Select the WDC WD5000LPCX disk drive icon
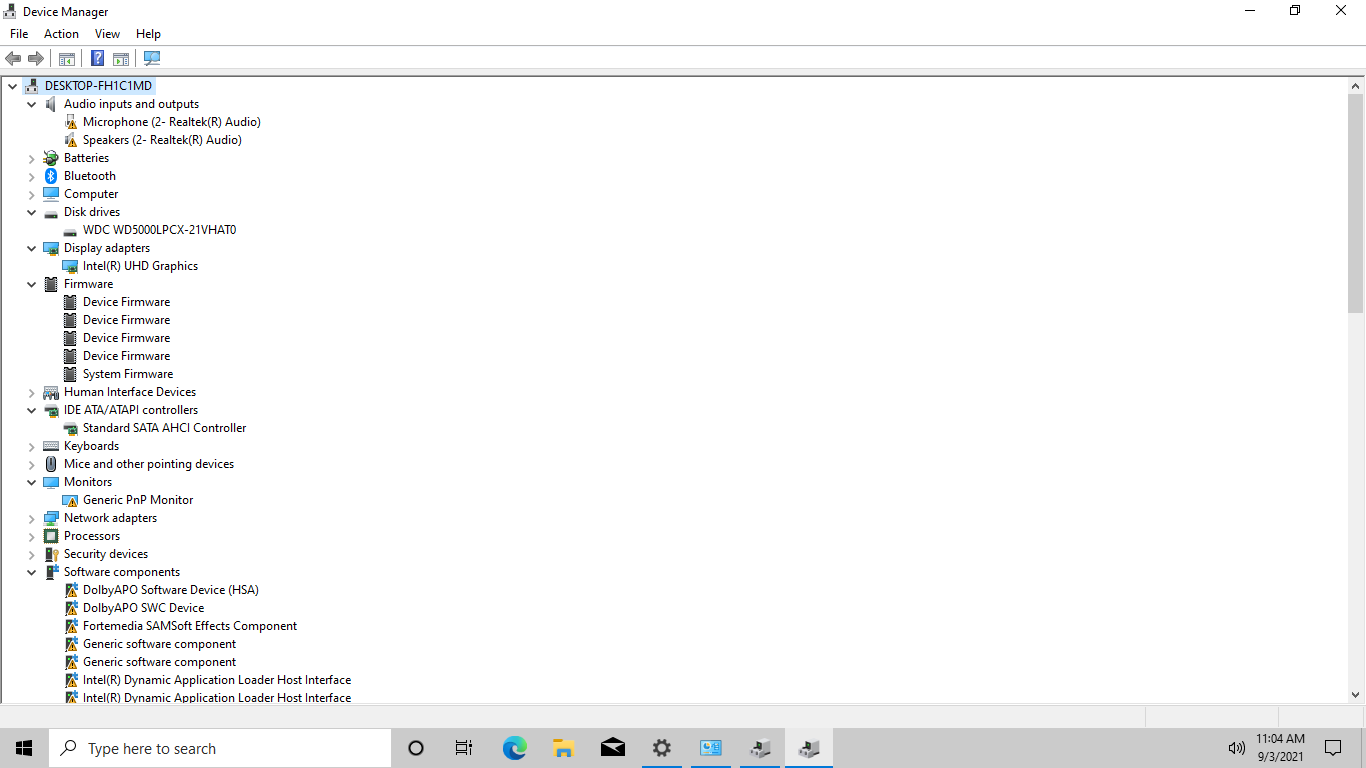Image resolution: width=1366 pixels, height=768 pixels. pos(70,230)
